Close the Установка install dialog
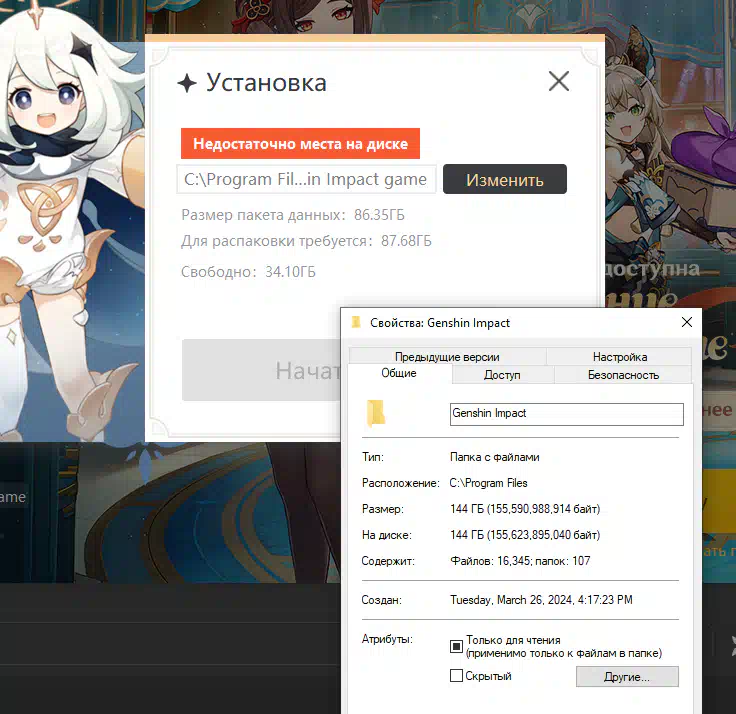Screen dimensions: 736x714 (559, 81)
